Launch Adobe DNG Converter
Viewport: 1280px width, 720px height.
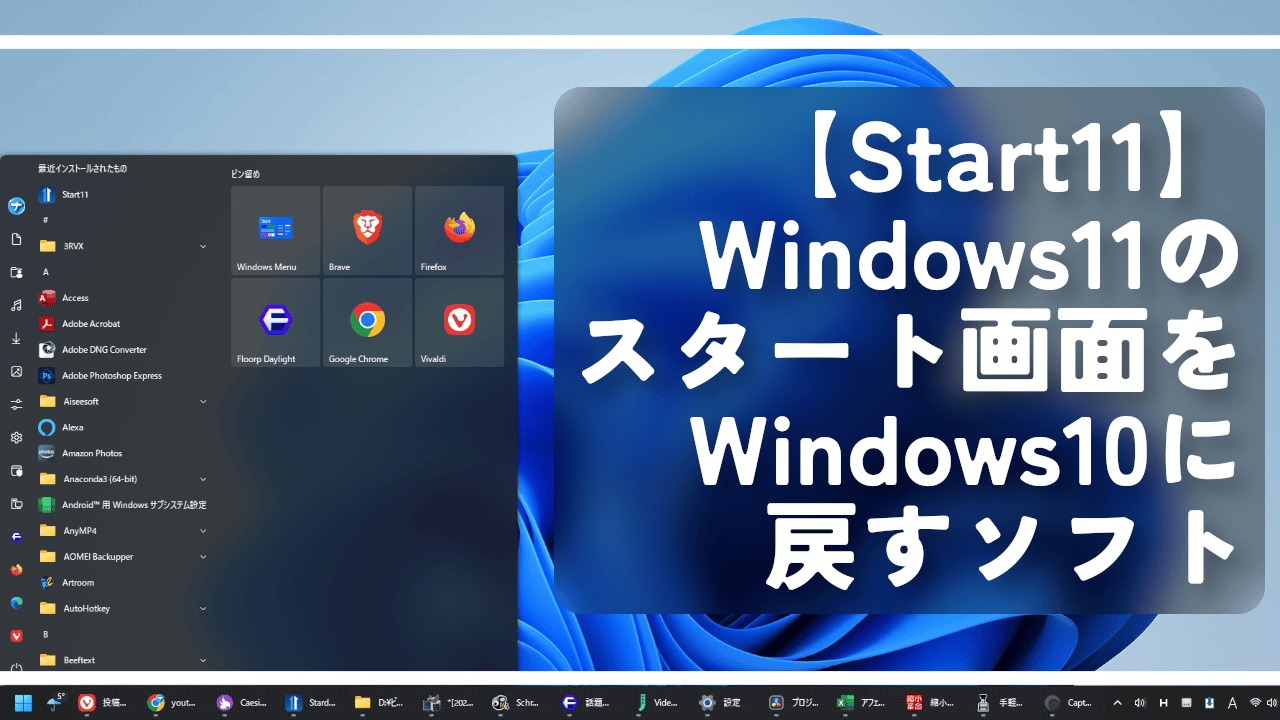(122, 349)
